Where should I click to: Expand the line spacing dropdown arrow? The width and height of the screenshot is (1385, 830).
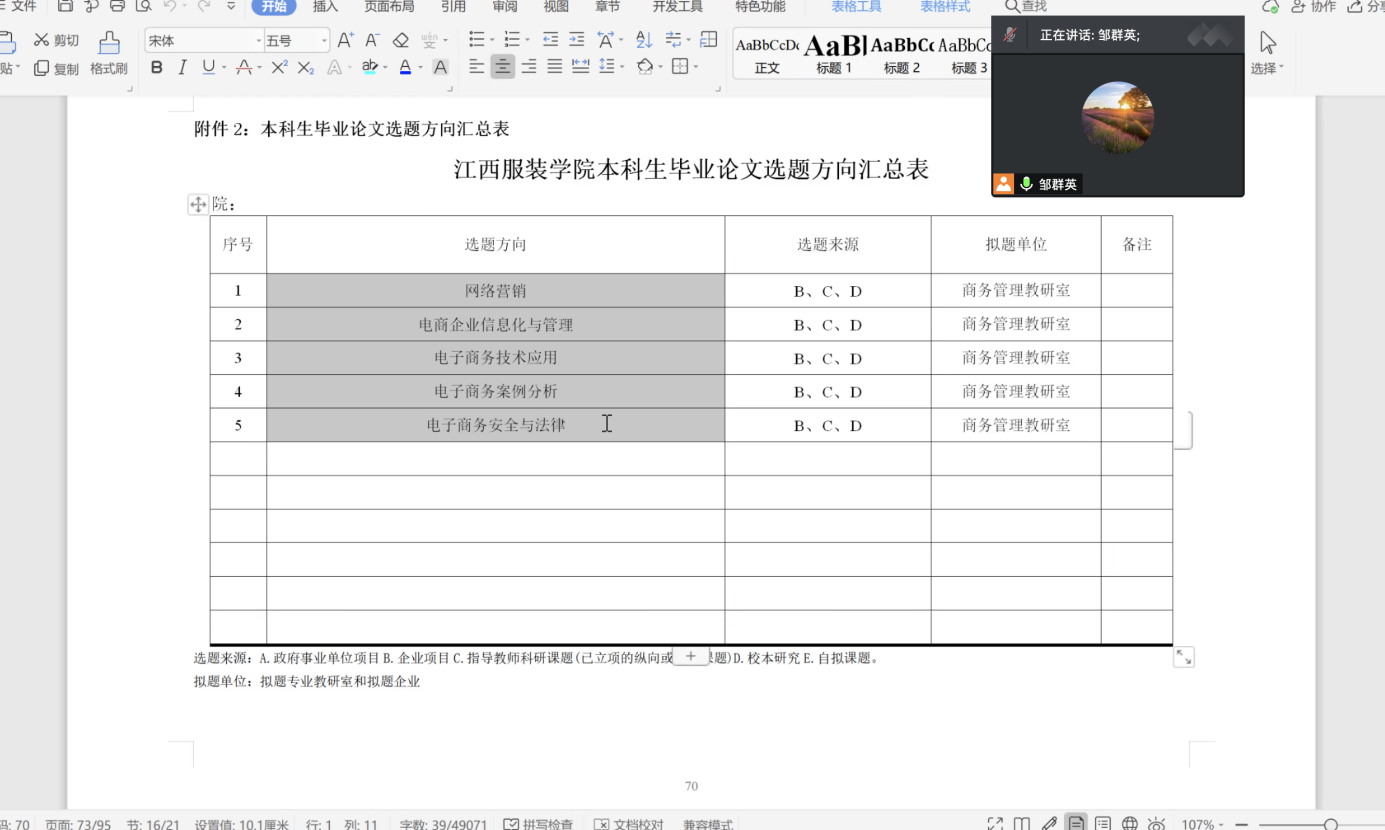pyautogui.click(x=622, y=68)
